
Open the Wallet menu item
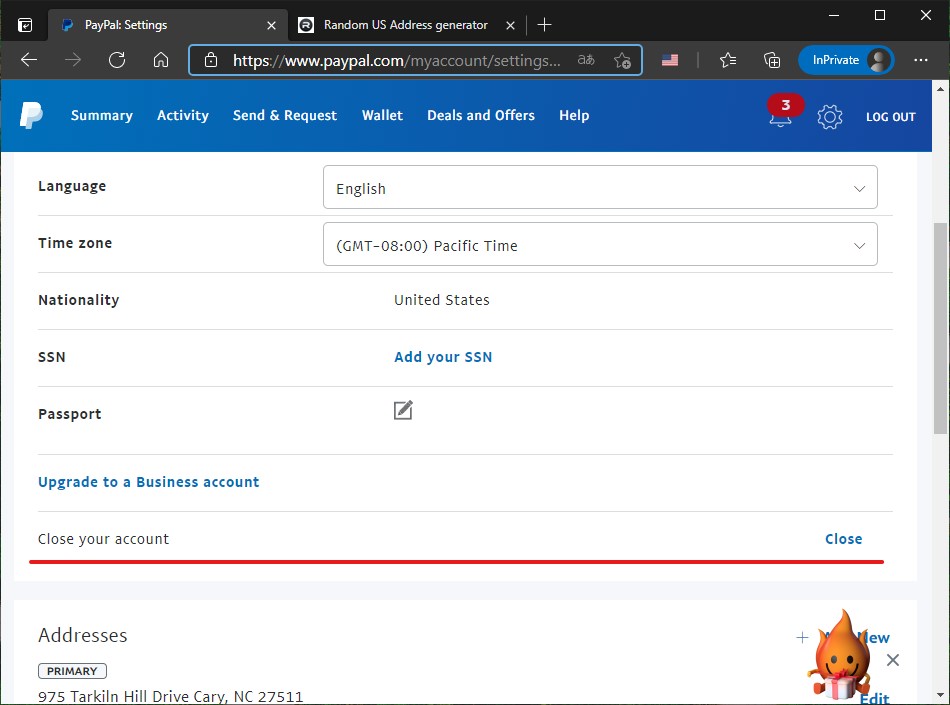(382, 116)
